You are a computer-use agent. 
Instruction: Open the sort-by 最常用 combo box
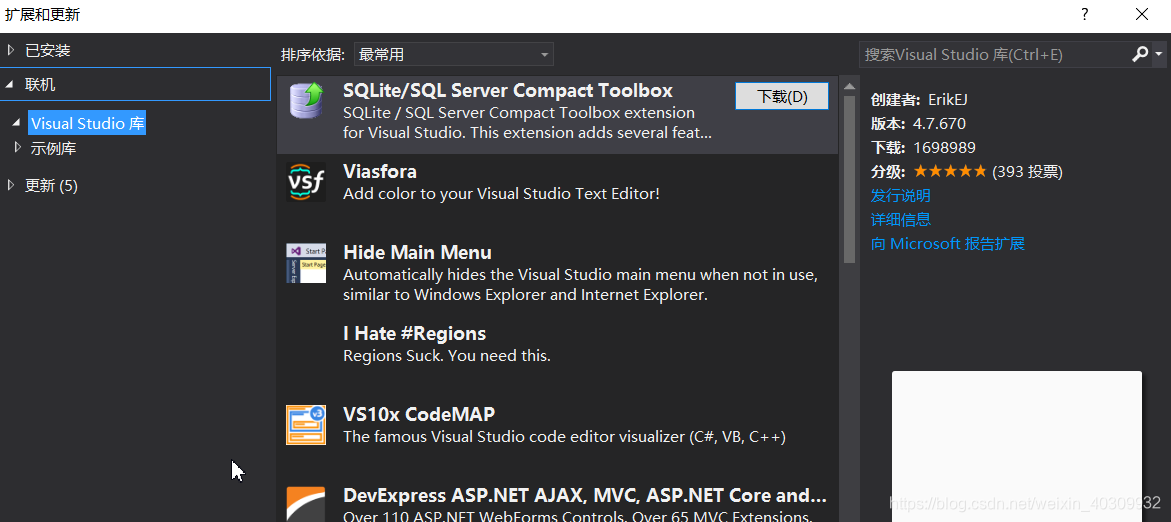pyautogui.click(x=453, y=55)
